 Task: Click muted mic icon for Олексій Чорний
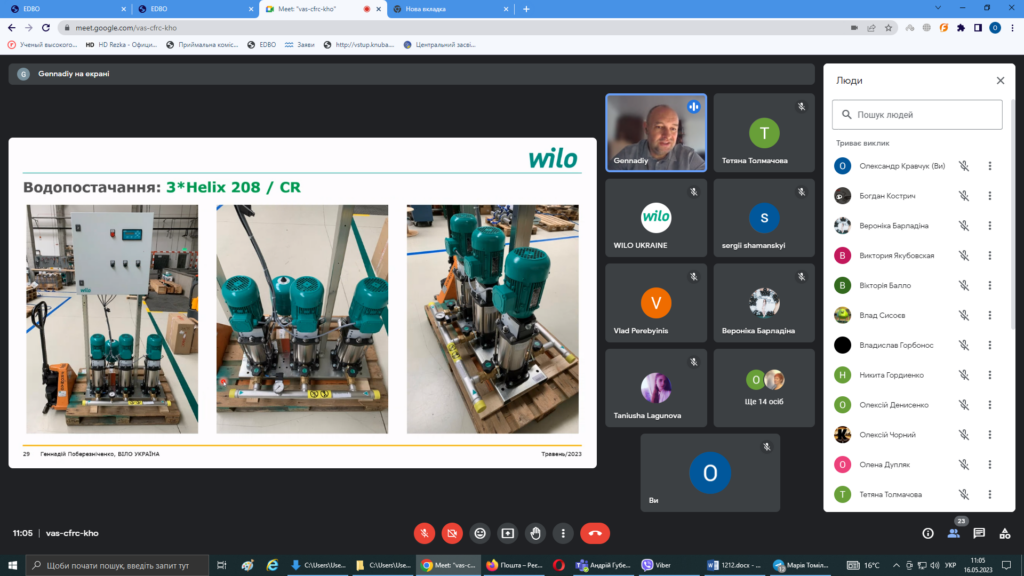pos(964,435)
